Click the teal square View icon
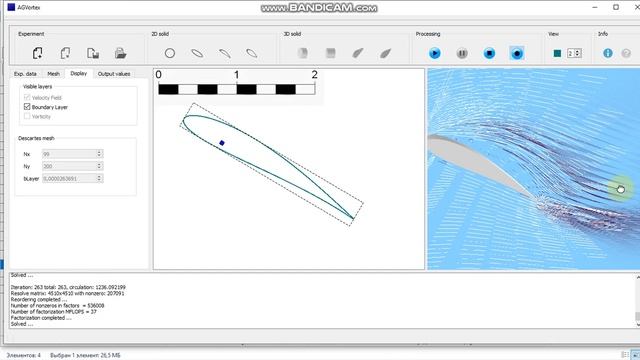This screenshot has width=640, height=360. pyautogui.click(x=557, y=53)
